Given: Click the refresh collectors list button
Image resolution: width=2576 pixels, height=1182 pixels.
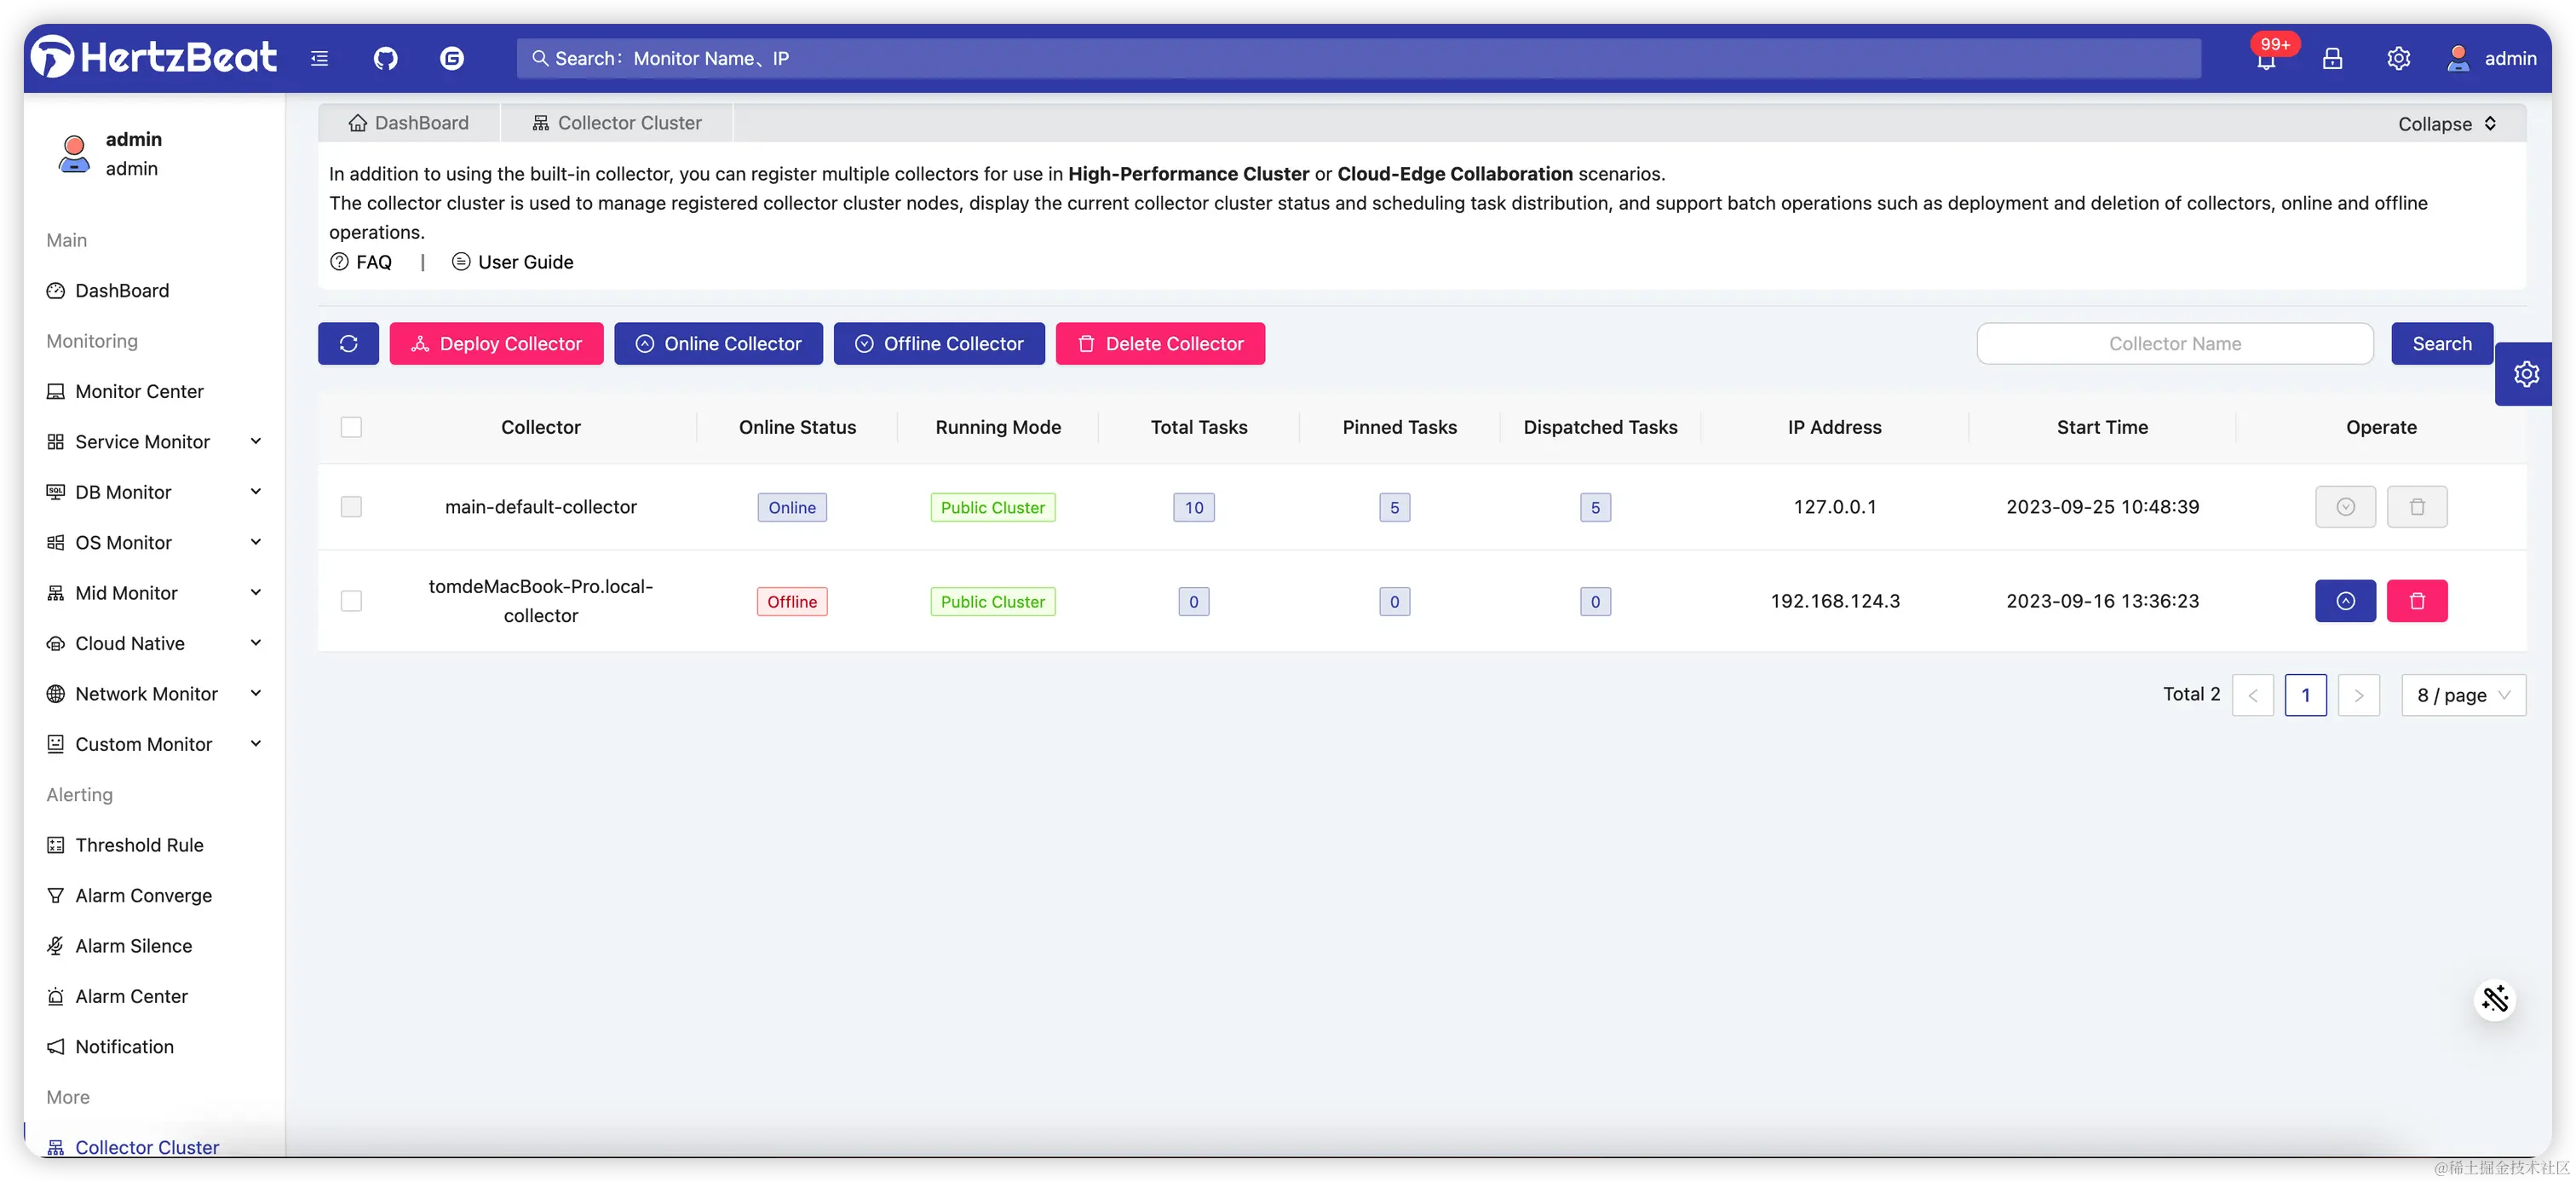Looking at the screenshot, I should click(x=348, y=344).
